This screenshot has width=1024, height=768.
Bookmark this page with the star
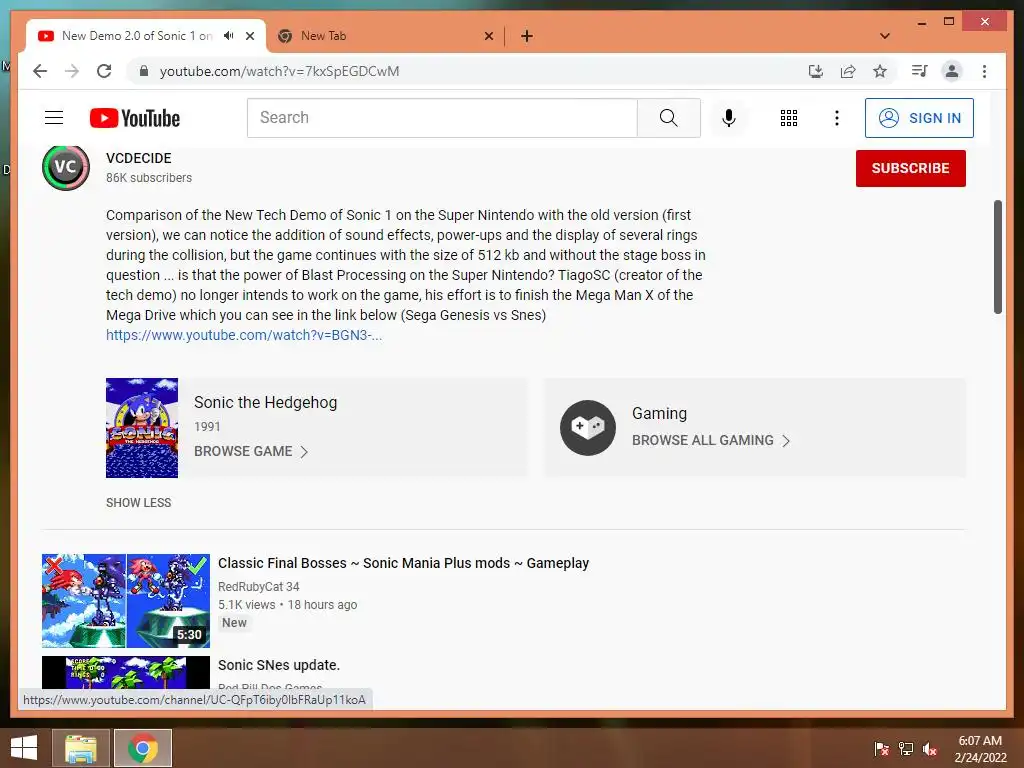(880, 71)
